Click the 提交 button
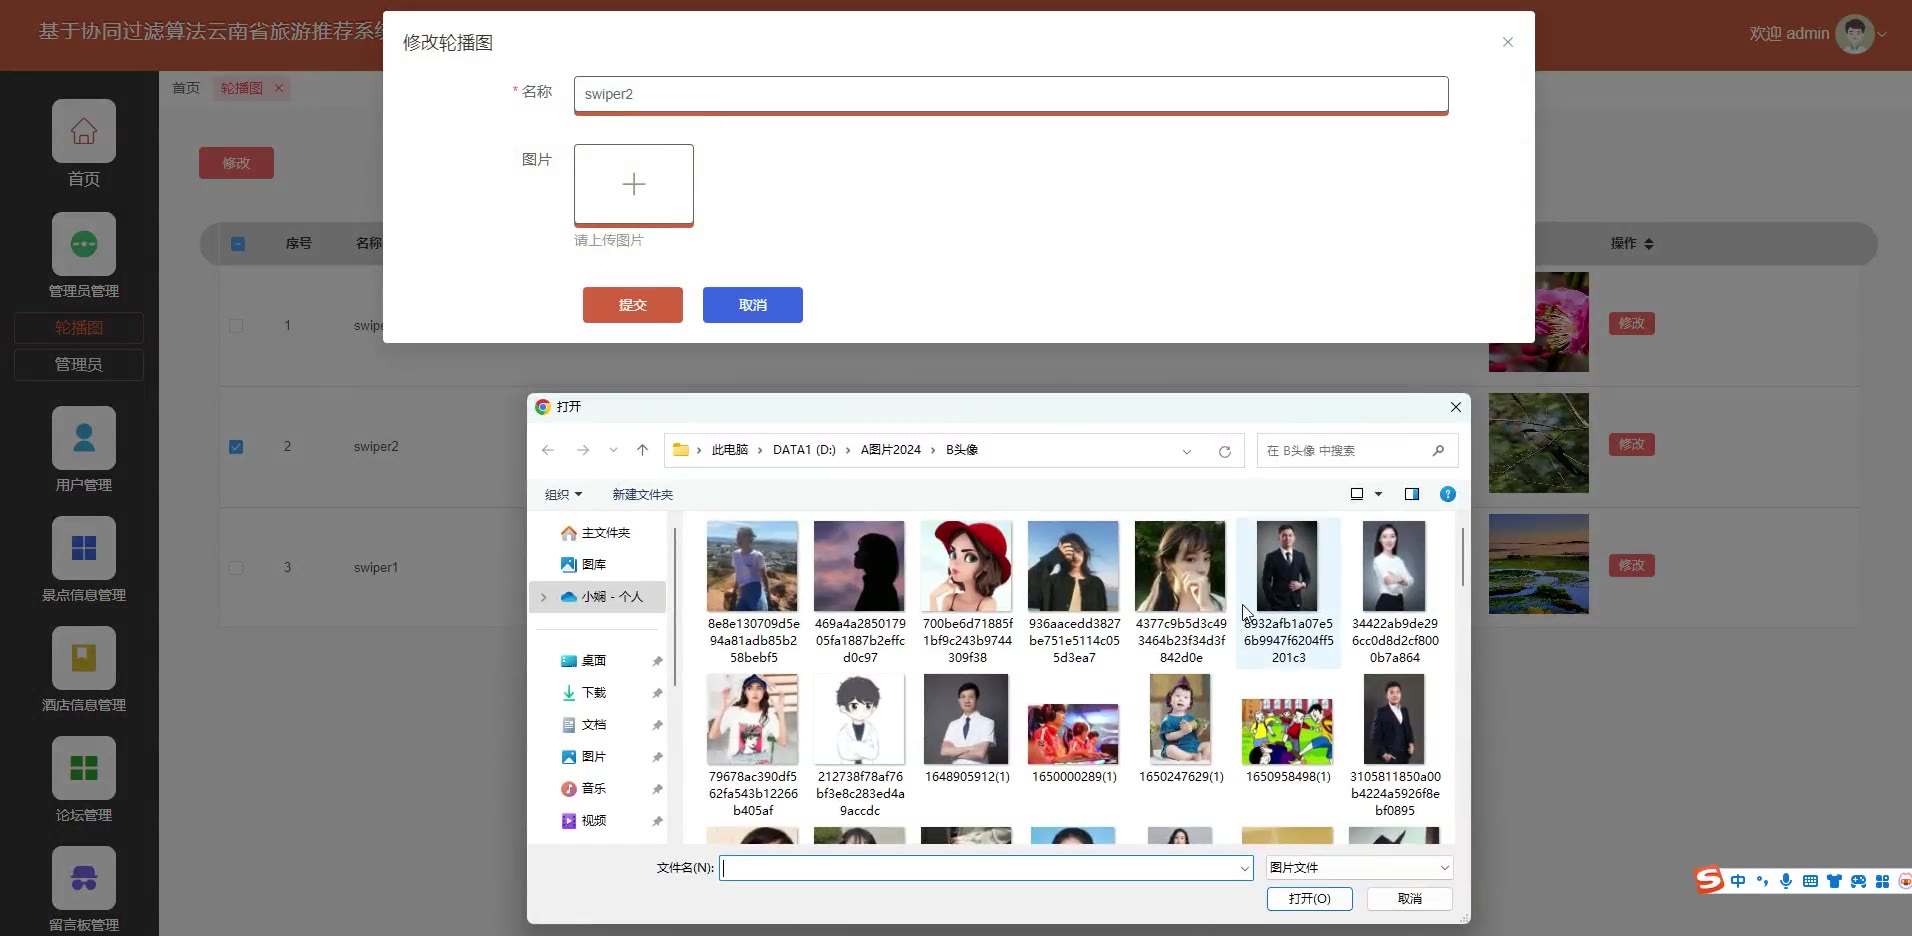Viewport: 1912px width, 936px height. click(x=633, y=305)
